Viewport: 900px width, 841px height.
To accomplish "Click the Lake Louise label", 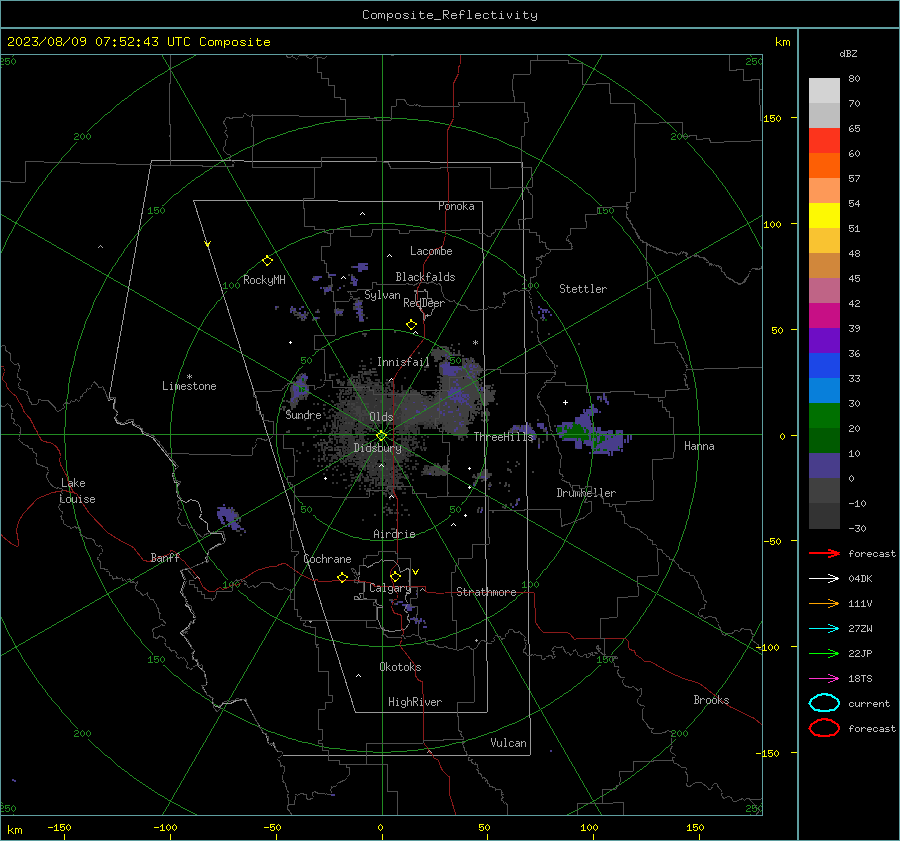I will 77,491.
